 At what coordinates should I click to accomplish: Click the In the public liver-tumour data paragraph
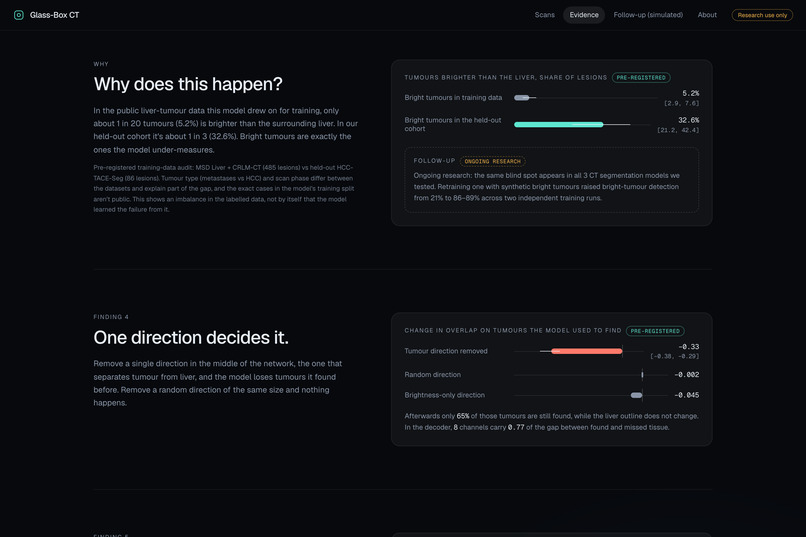pos(226,130)
